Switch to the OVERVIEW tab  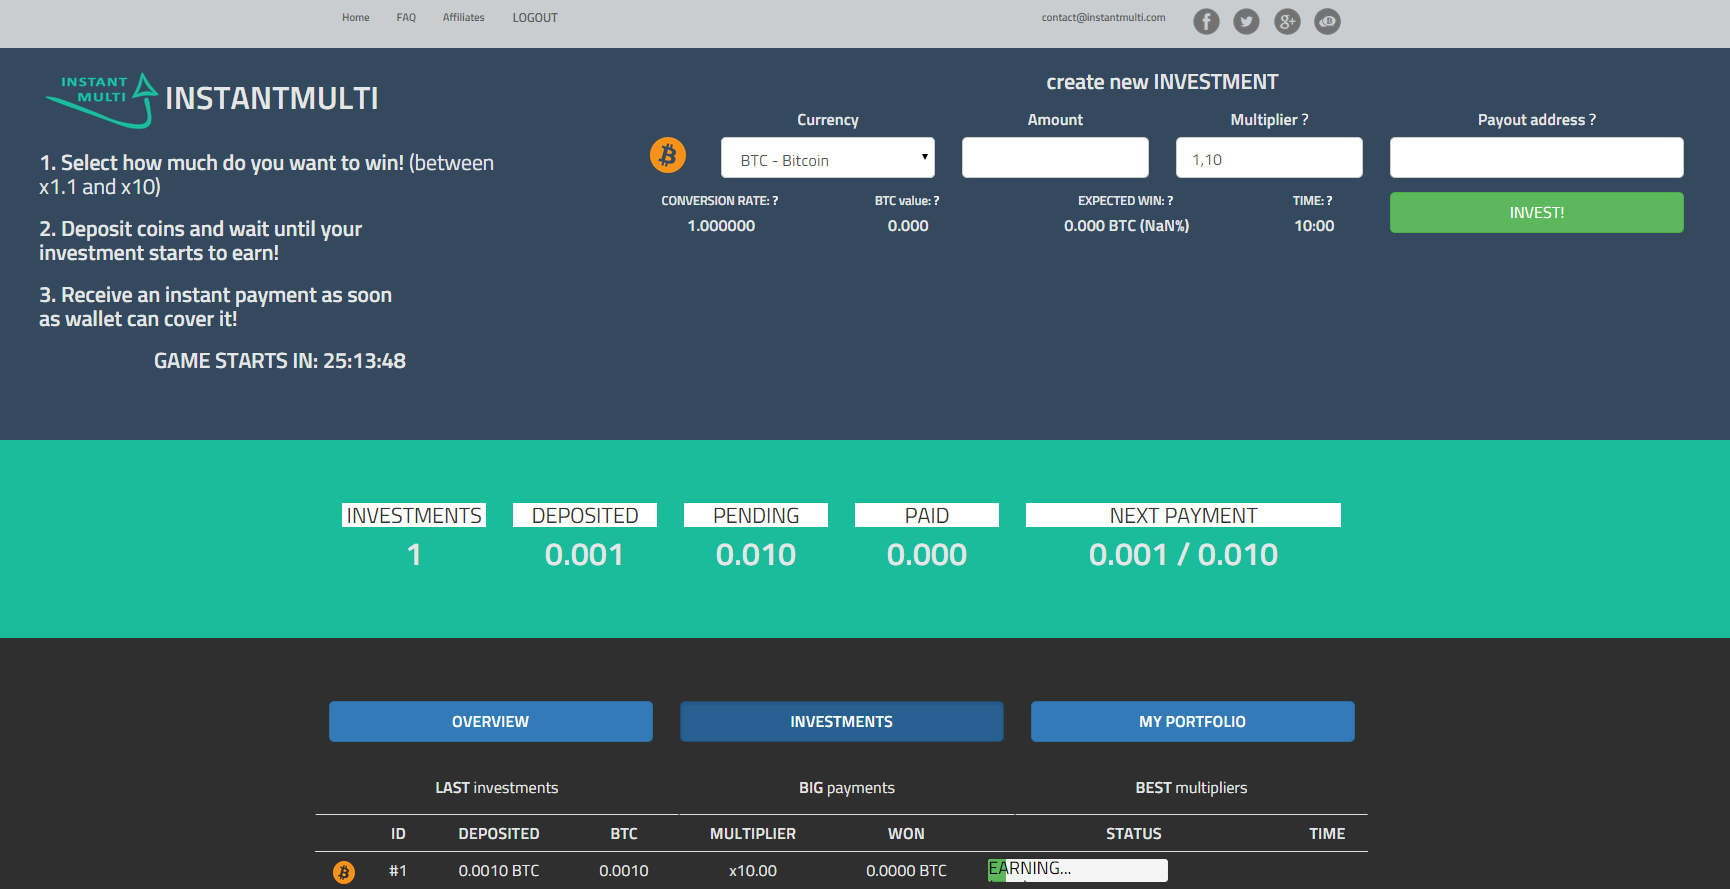[490, 721]
